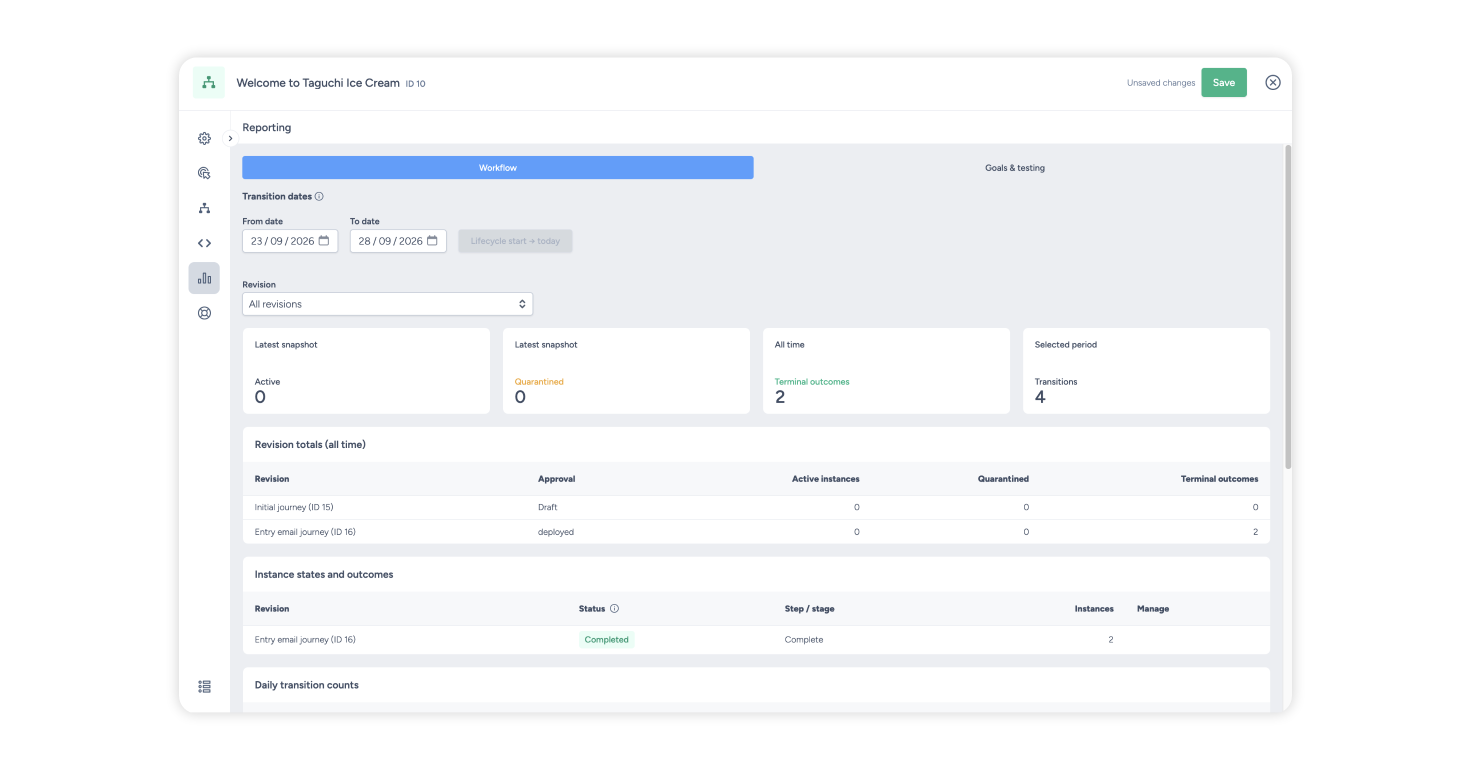Expand the sidebar with the chevron arrow
1471x771 pixels.
coord(230,139)
